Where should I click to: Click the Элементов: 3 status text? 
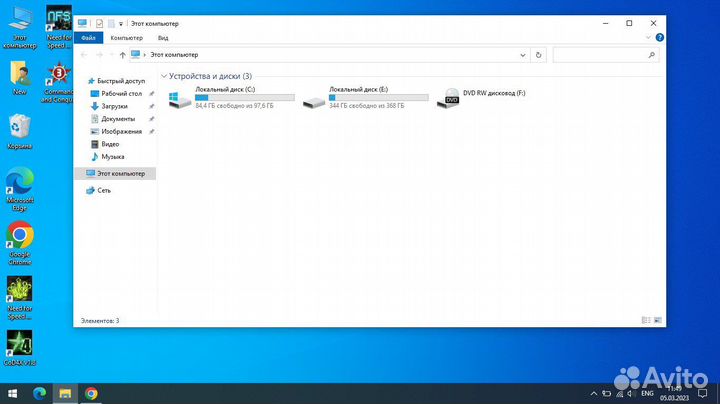click(x=100, y=320)
